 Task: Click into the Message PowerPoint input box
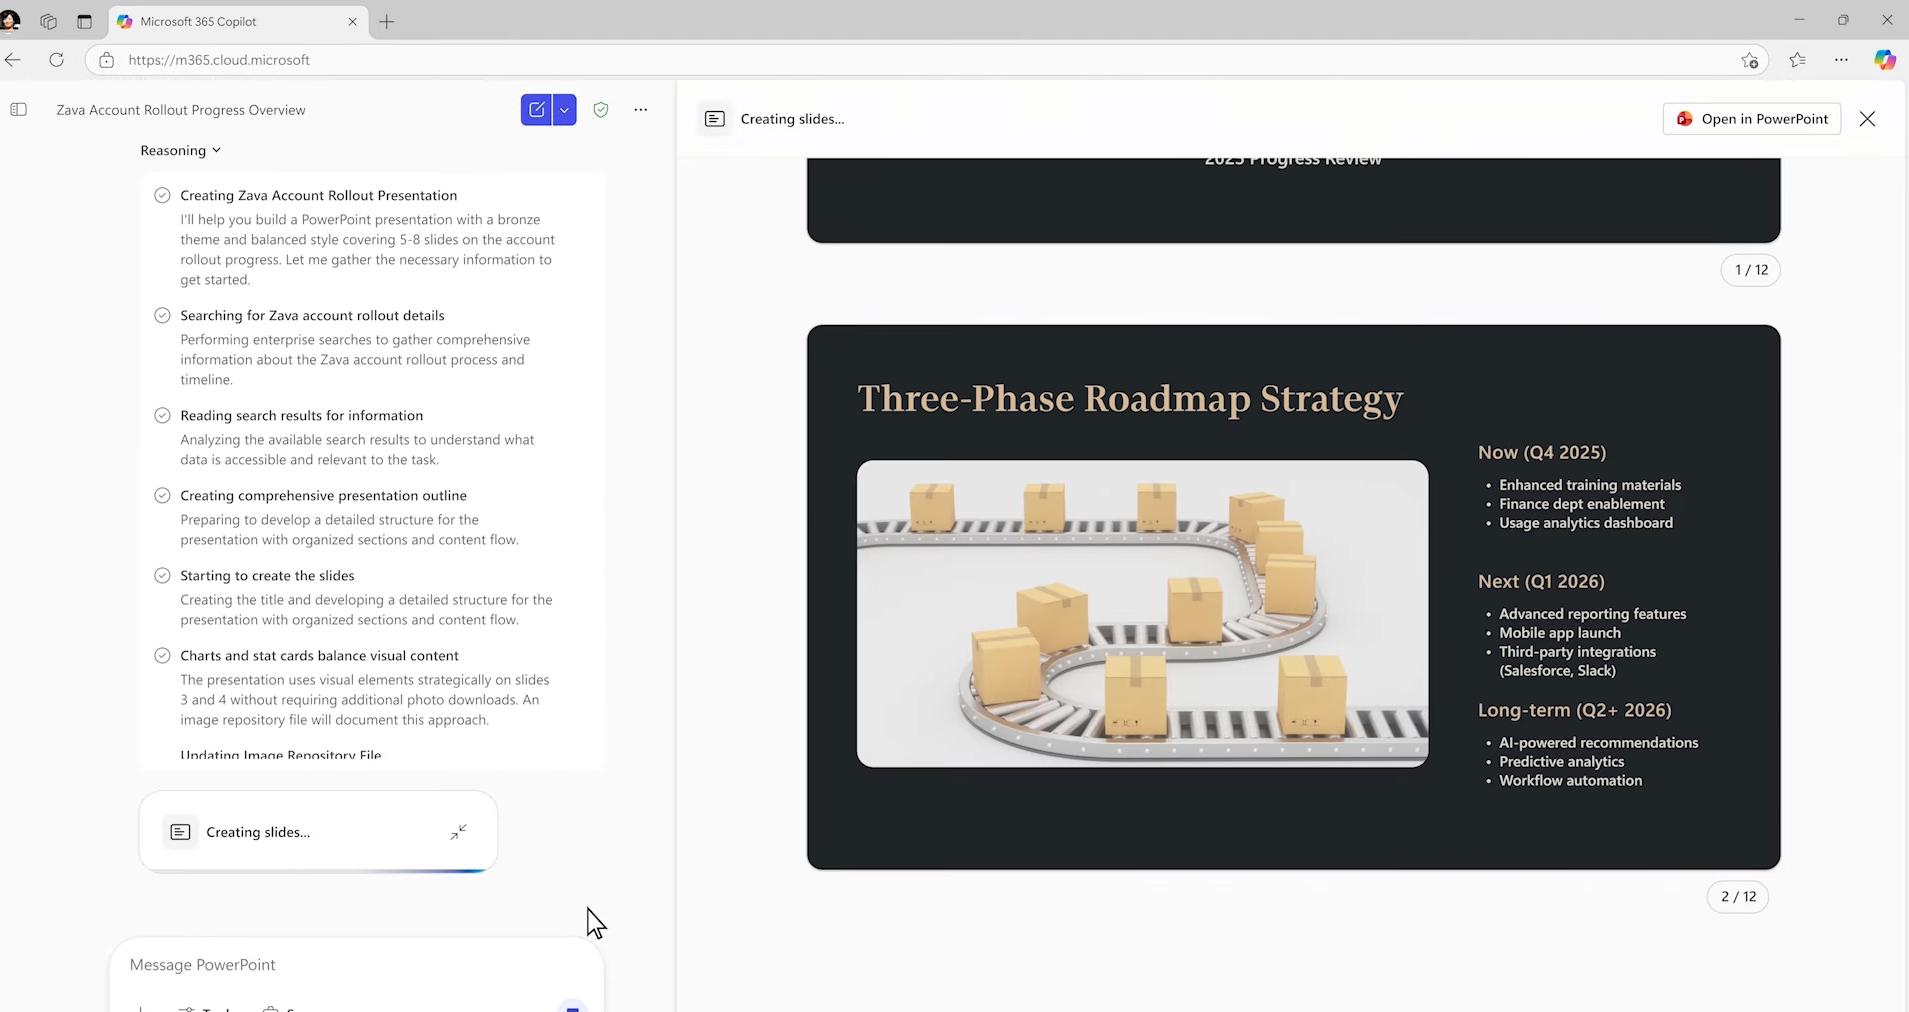(x=356, y=965)
